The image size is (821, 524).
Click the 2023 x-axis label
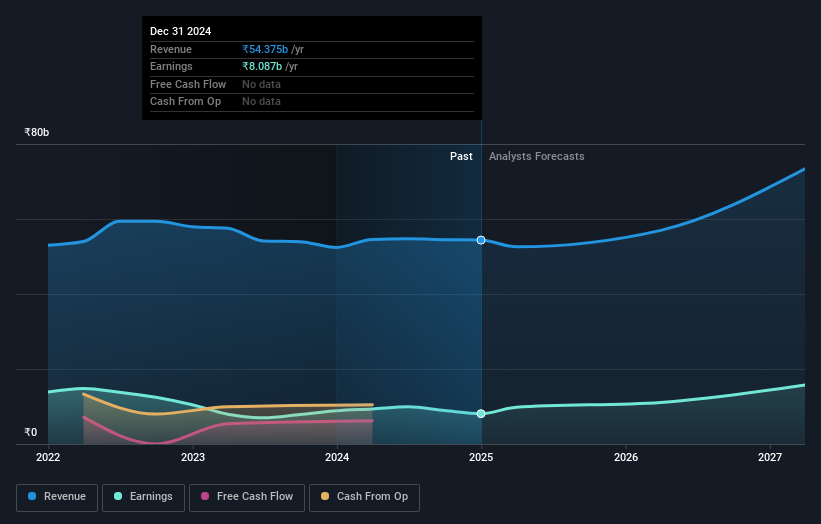click(x=193, y=458)
